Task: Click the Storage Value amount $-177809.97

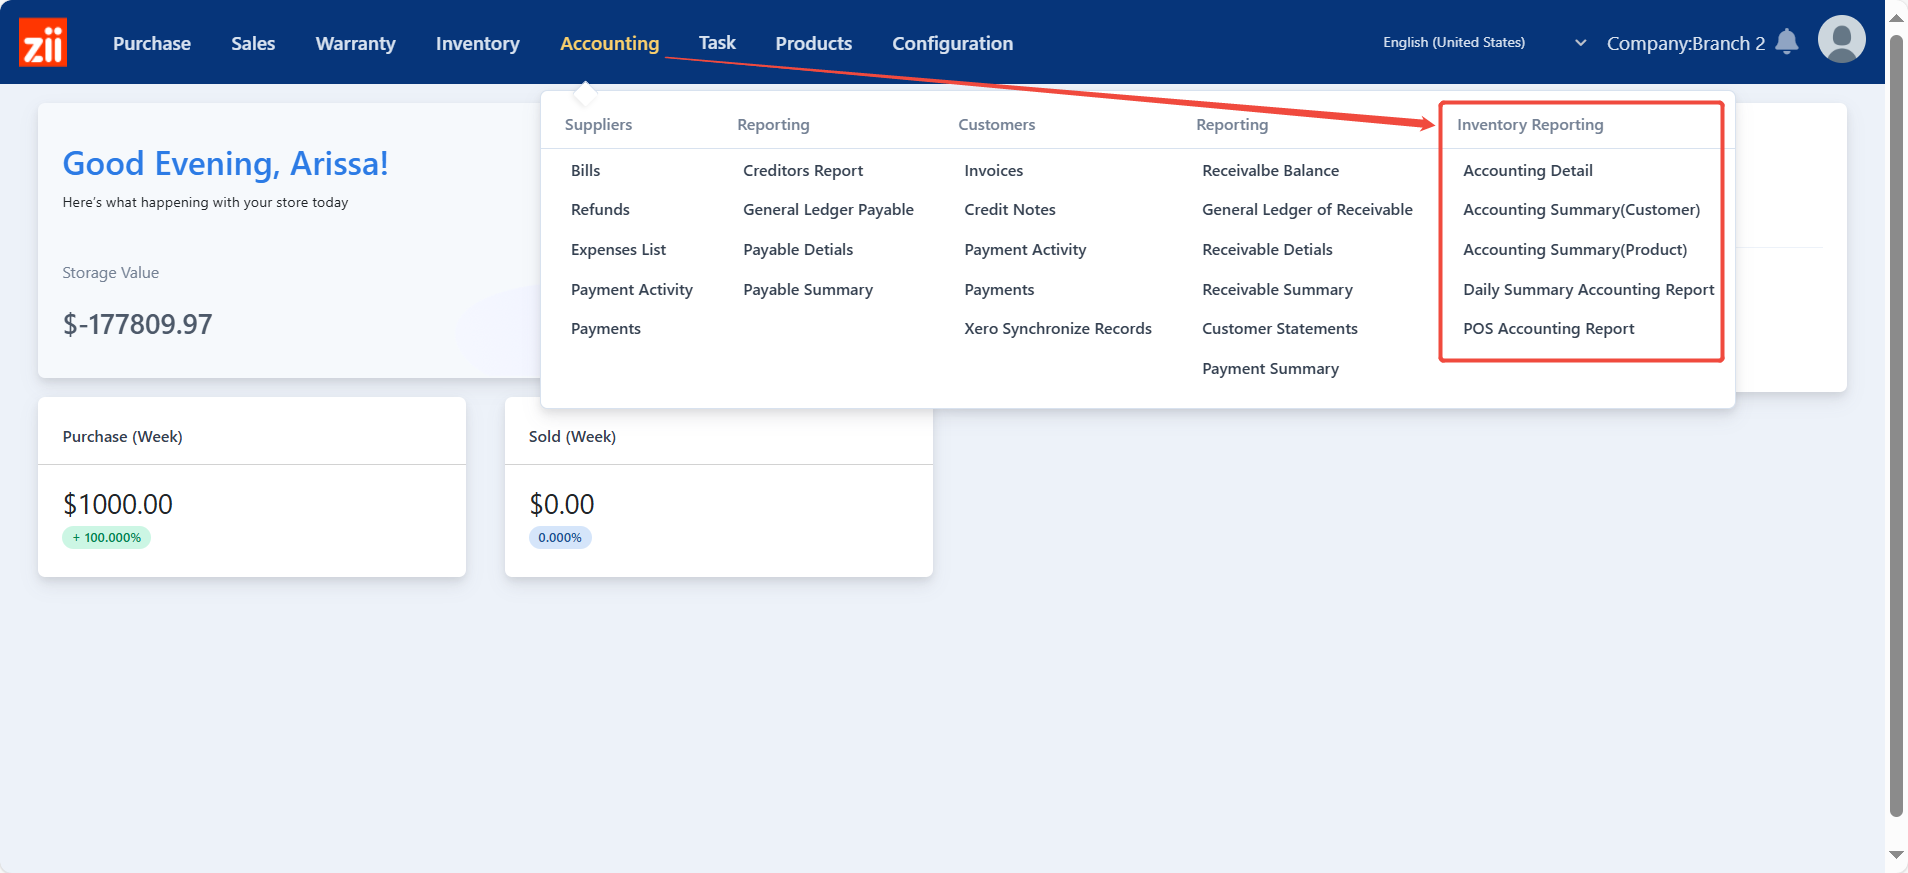Action: tap(138, 324)
